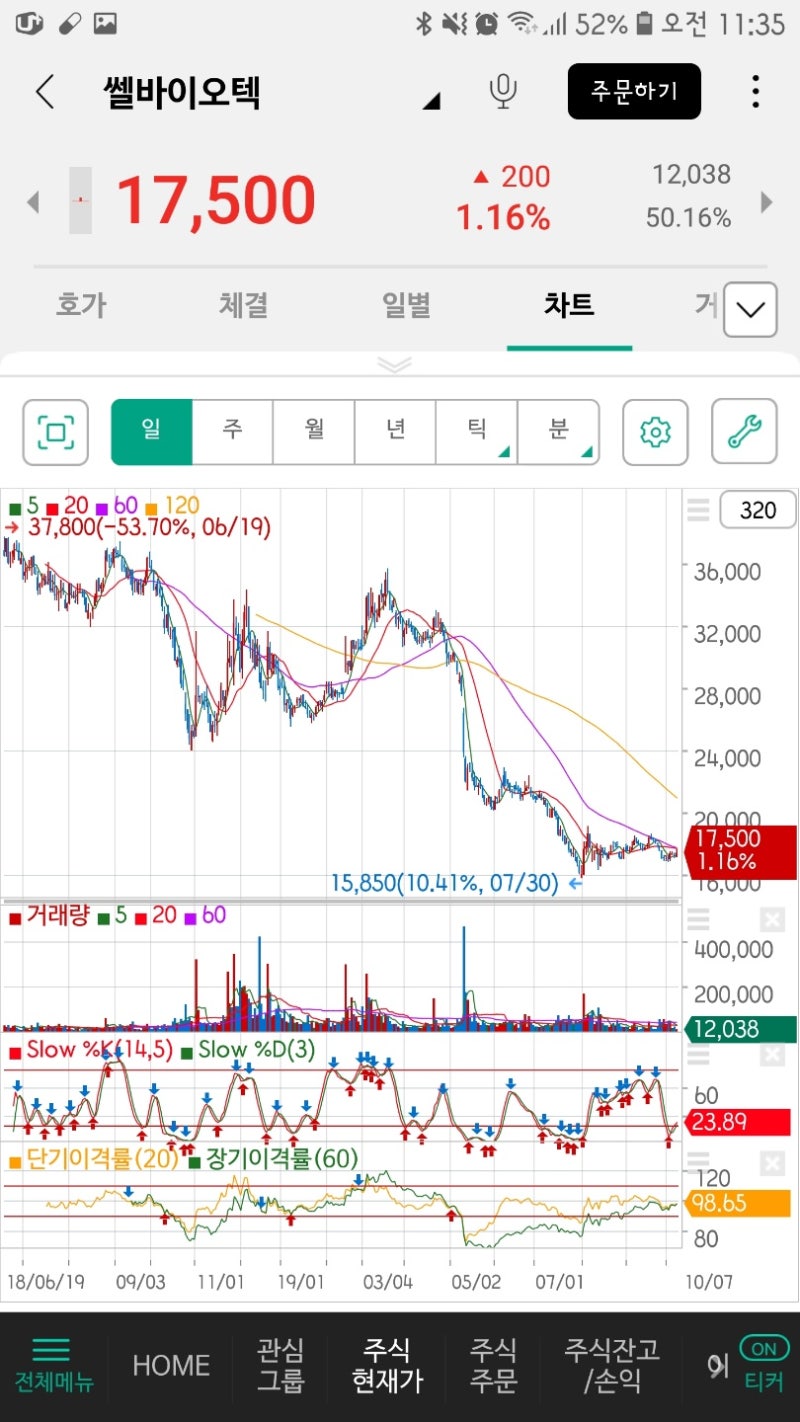
Task: Tap the 120-day moving average legend
Action: coord(173,506)
